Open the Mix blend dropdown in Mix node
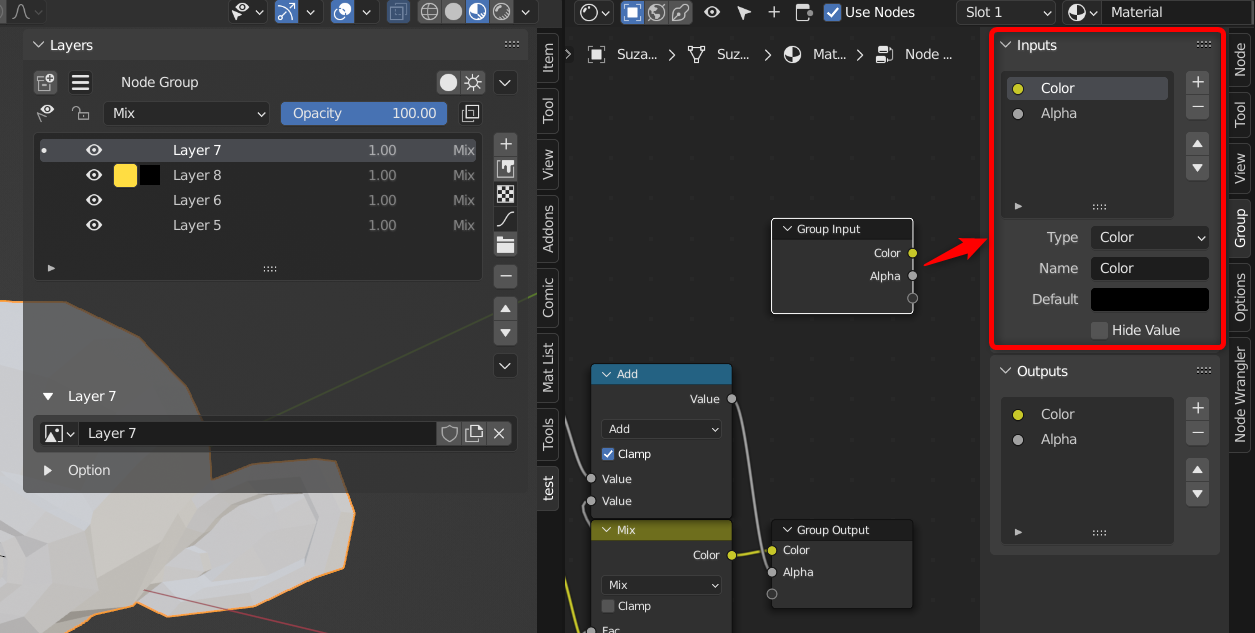Image resolution: width=1255 pixels, height=633 pixels. click(x=661, y=585)
